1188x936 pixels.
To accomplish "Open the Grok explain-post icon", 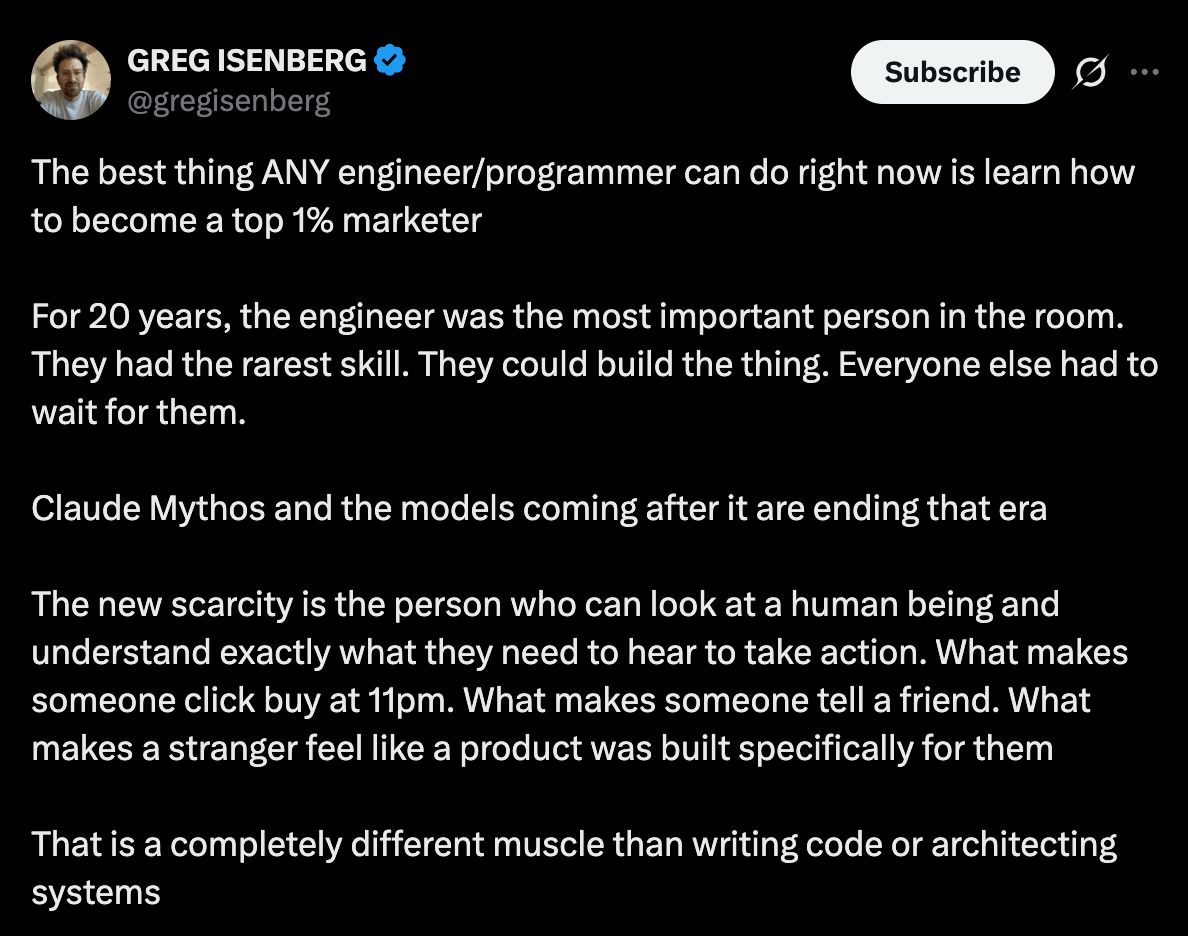I will [1090, 72].
